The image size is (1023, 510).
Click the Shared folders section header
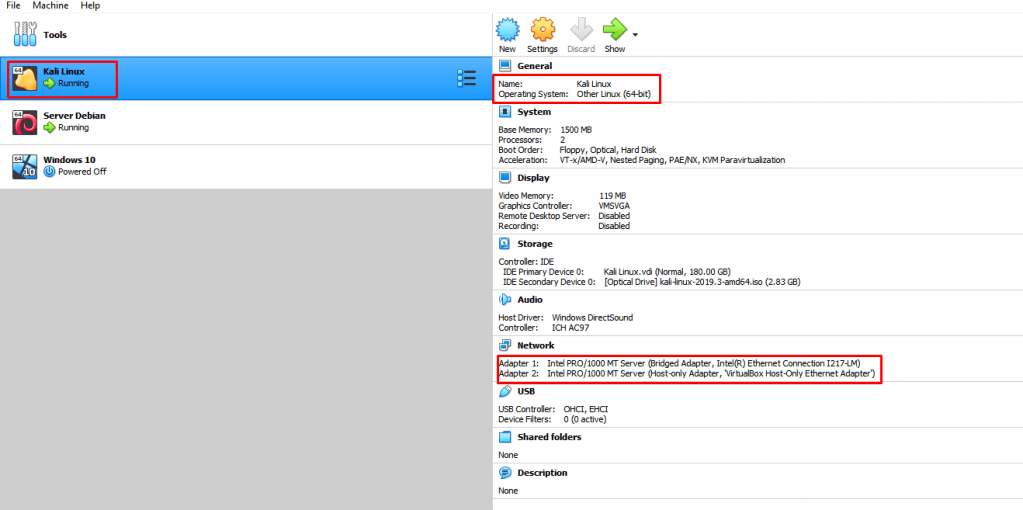click(x=548, y=437)
